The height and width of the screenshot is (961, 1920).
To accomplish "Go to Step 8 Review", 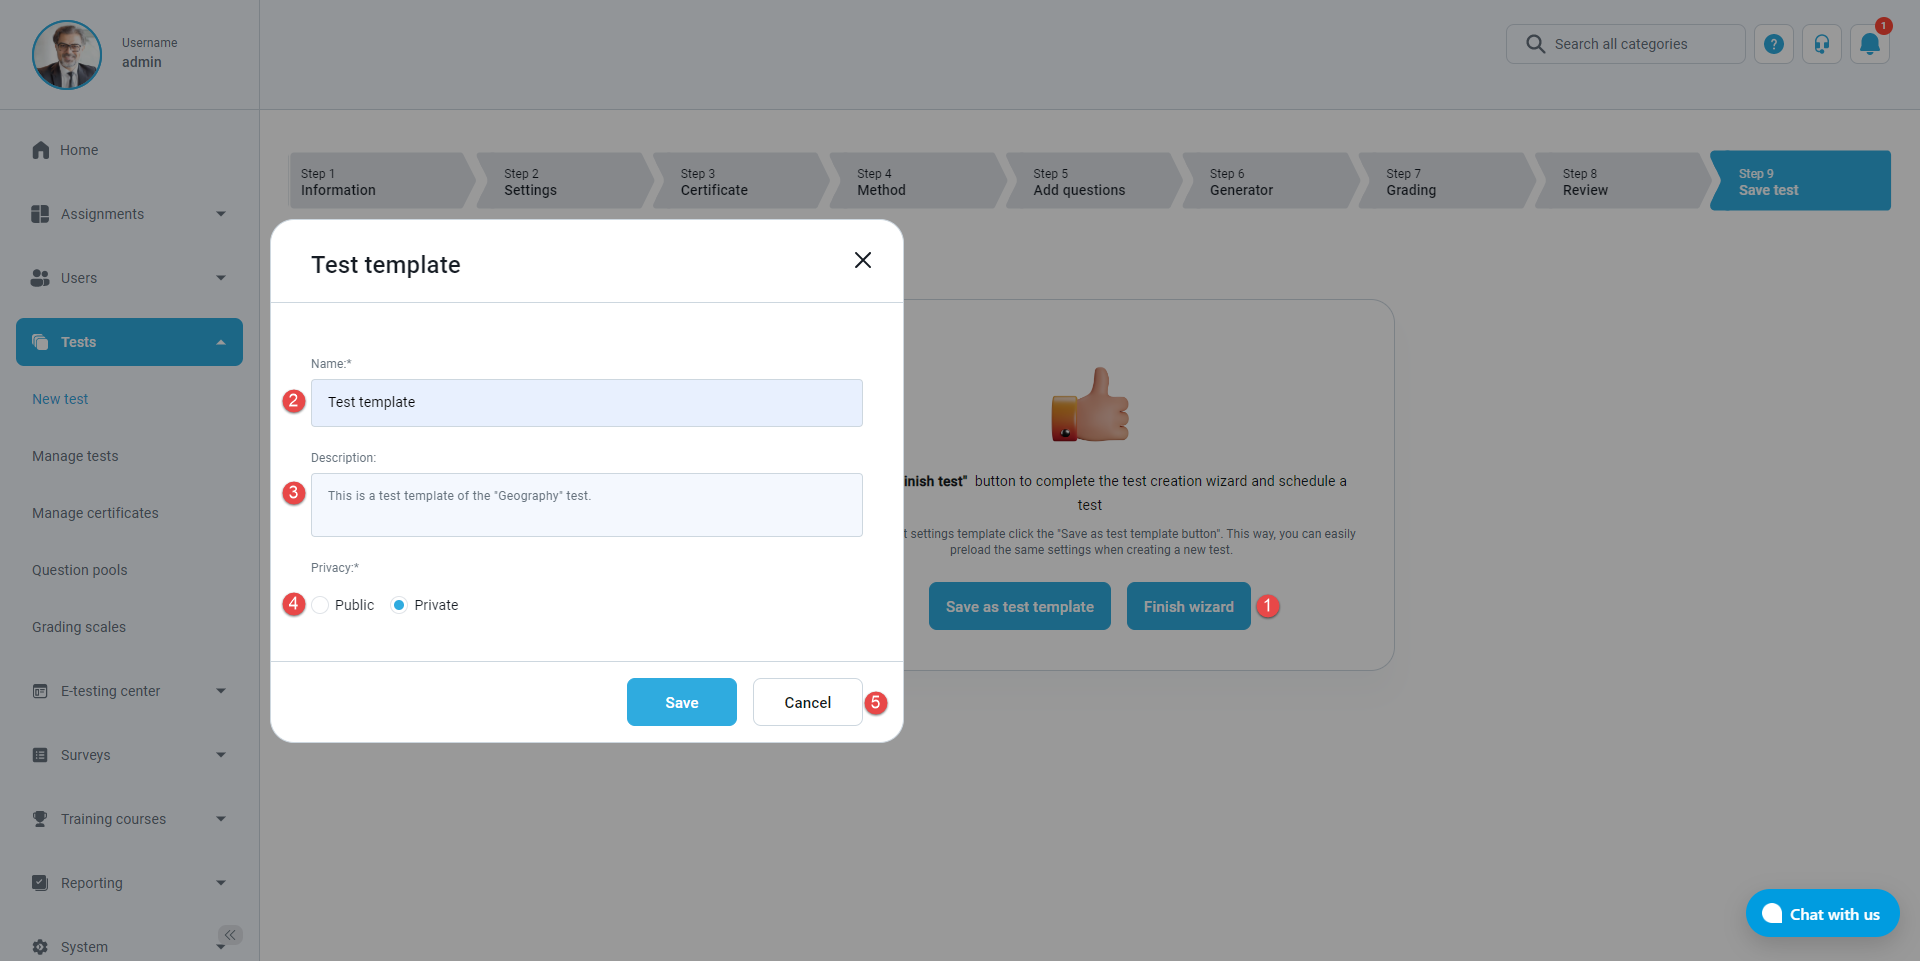I will 1623,181.
